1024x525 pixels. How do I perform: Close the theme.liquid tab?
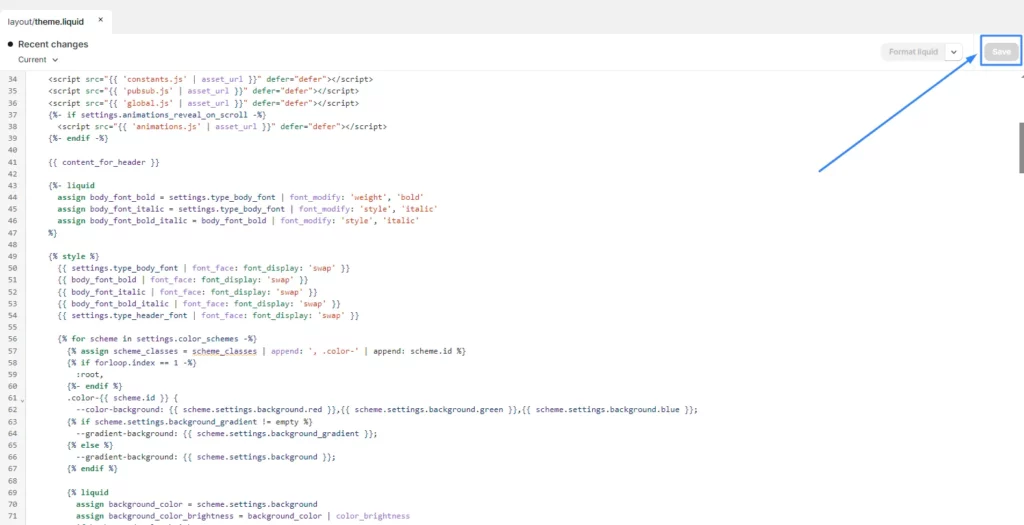(101, 20)
